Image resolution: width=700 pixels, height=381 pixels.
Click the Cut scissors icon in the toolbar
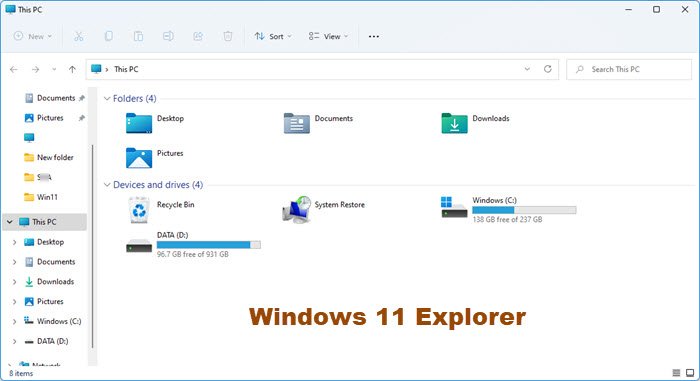point(79,37)
